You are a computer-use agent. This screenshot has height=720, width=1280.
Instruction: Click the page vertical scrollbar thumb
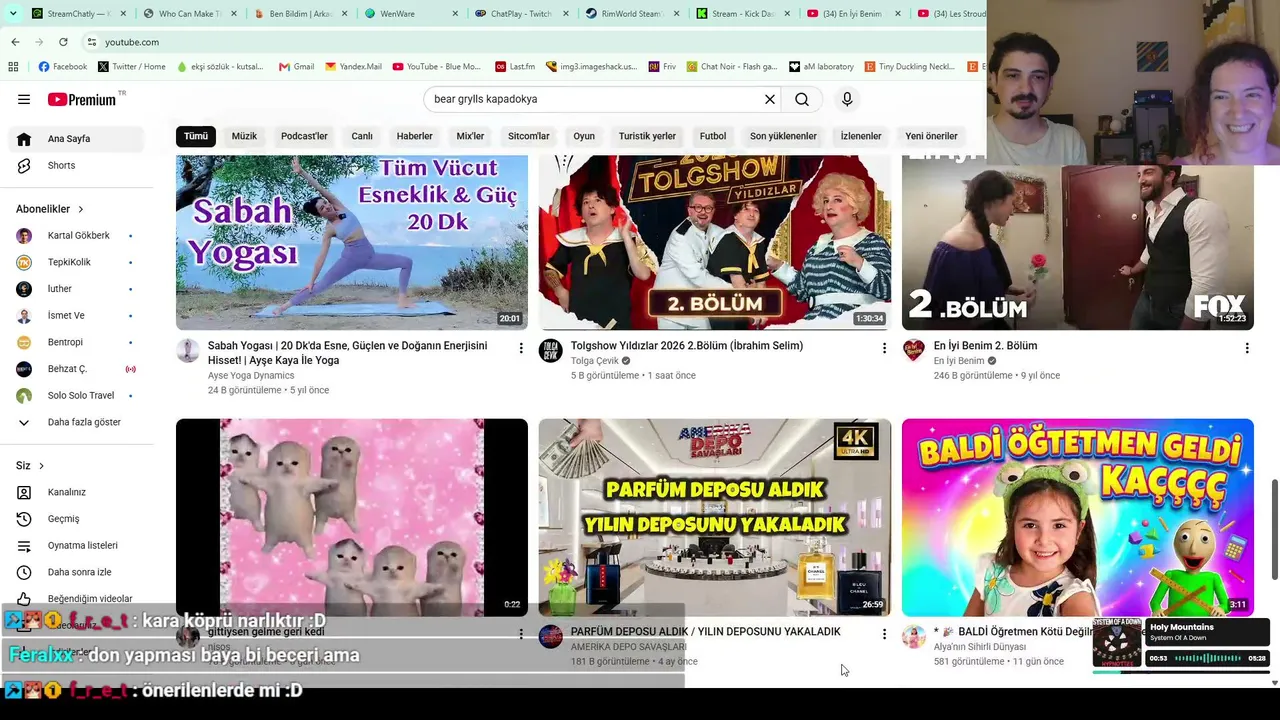point(1274,528)
